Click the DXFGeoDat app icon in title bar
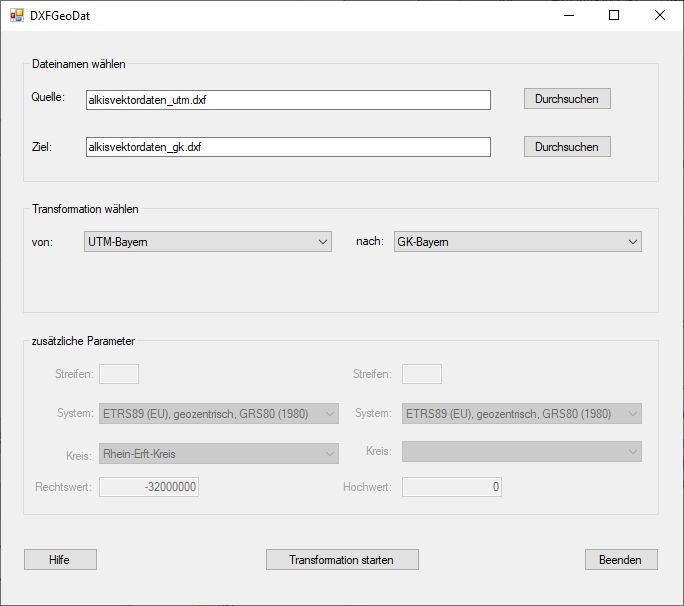Image resolution: width=684 pixels, height=606 pixels. [x=16, y=16]
